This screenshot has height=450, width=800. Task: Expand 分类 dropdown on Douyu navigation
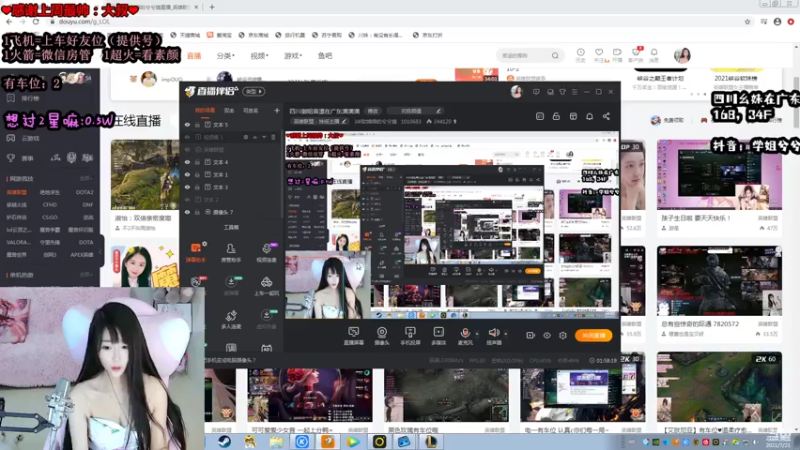tap(226, 56)
